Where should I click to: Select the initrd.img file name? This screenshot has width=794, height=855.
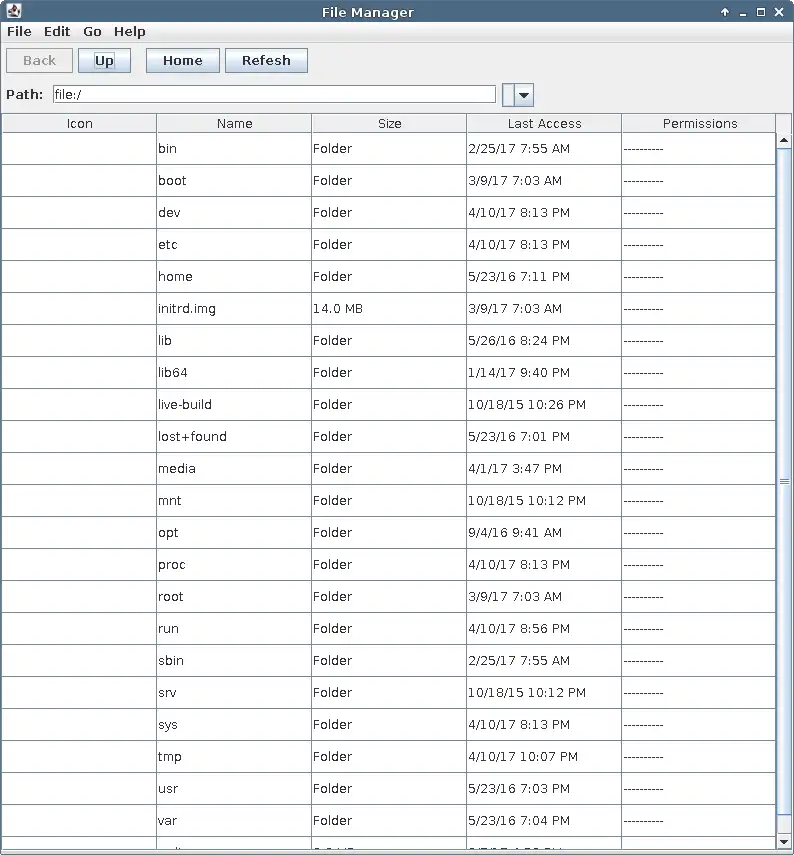pos(187,309)
